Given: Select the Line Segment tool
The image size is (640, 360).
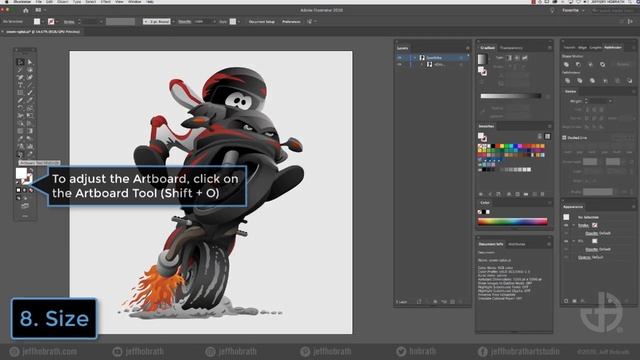Looking at the screenshot, I should pos(30,85).
